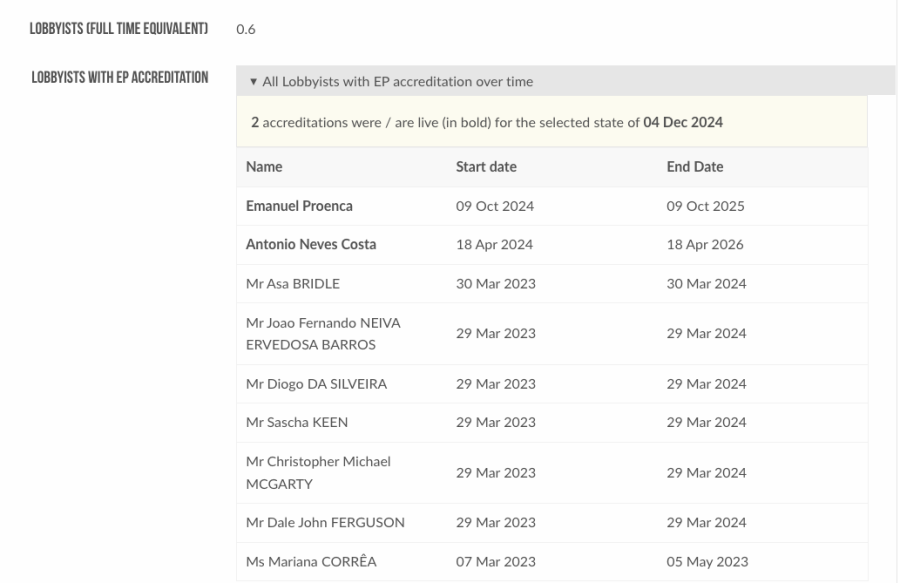Screen dimensions: 900x583
Task: Click the Start date column header
Action: click(486, 167)
